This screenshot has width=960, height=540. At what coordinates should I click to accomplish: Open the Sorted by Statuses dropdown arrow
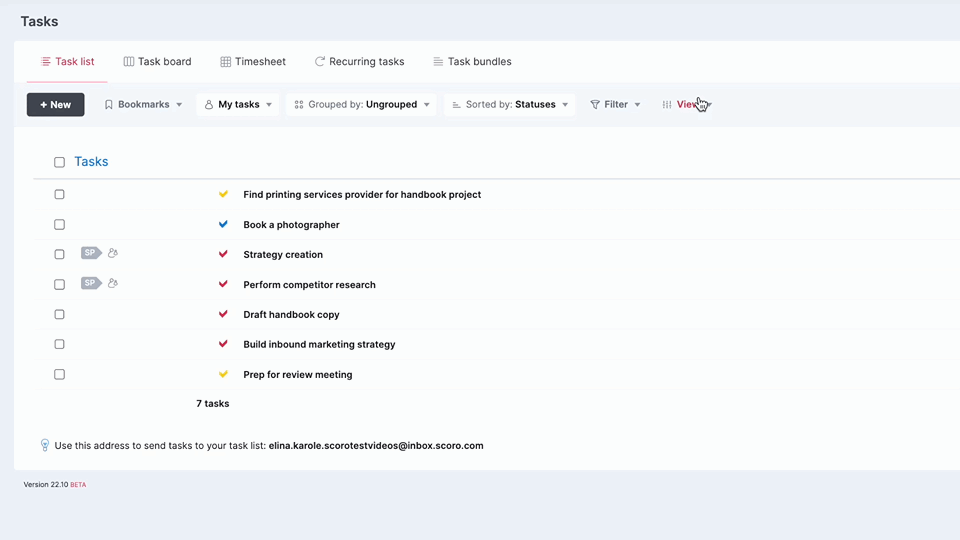tap(565, 105)
